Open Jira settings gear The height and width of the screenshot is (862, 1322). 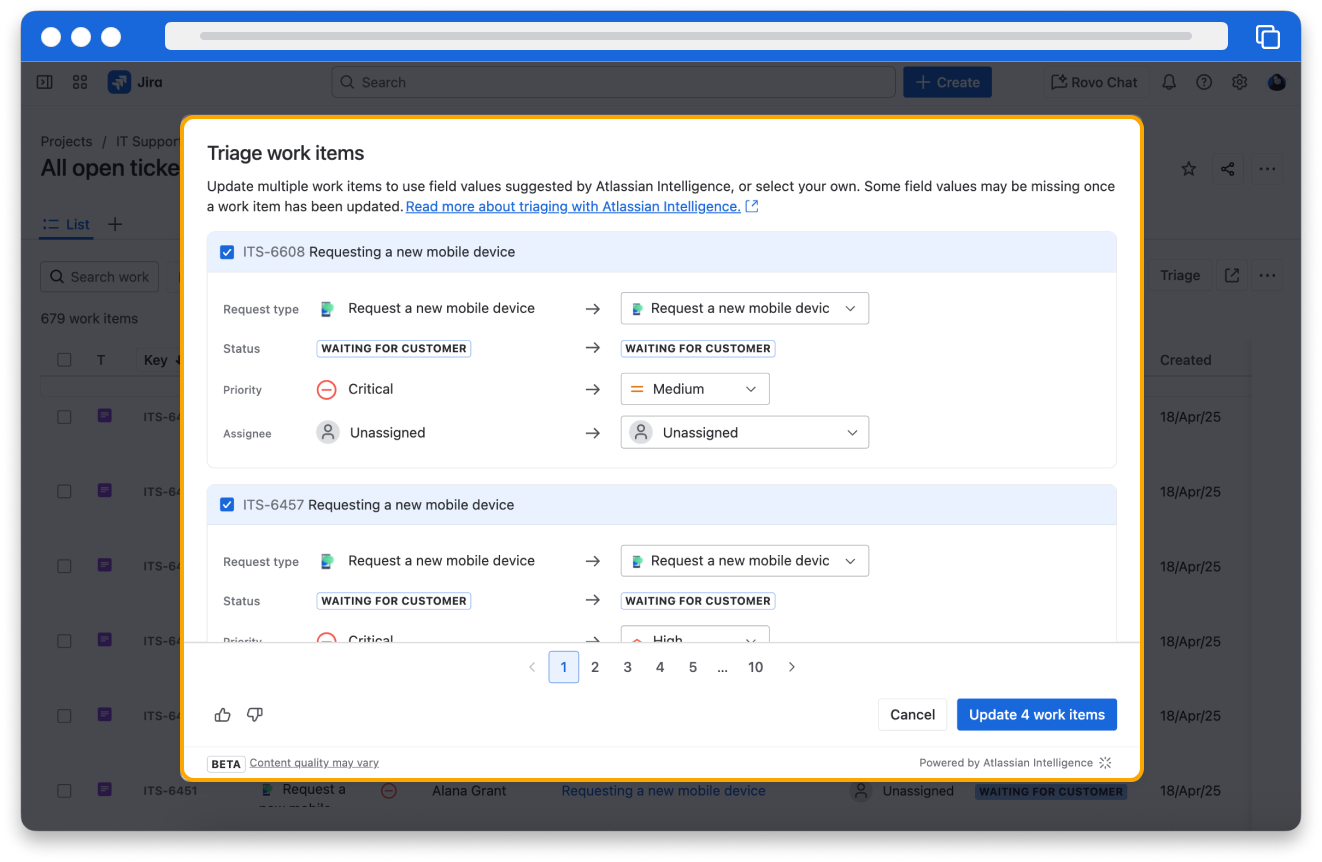coord(1240,82)
